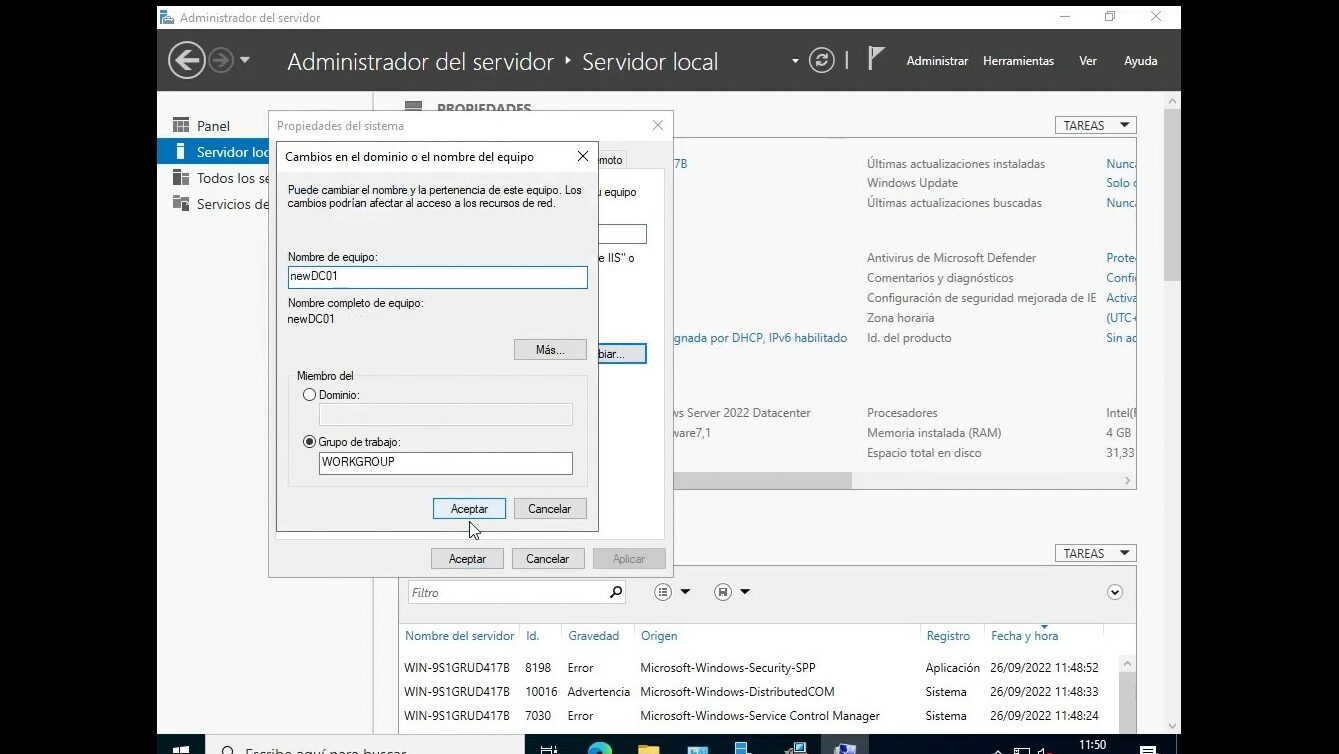Select the Dominio radio button
The height and width of the screenshot is (754, 1339).
310,395
